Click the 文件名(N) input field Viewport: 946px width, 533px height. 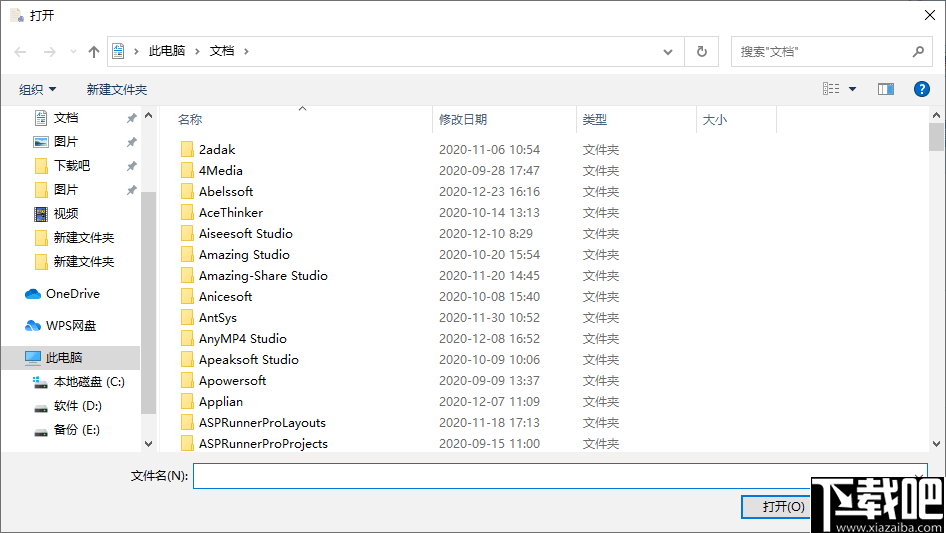(x=560, y=476)
